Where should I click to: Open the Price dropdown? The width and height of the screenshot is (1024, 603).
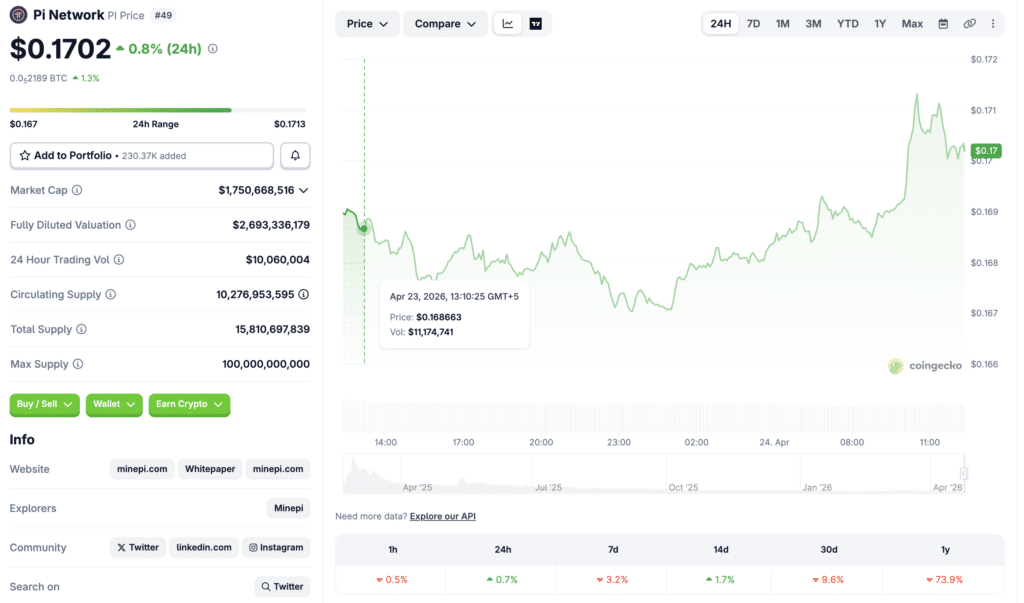coord(367,23)
